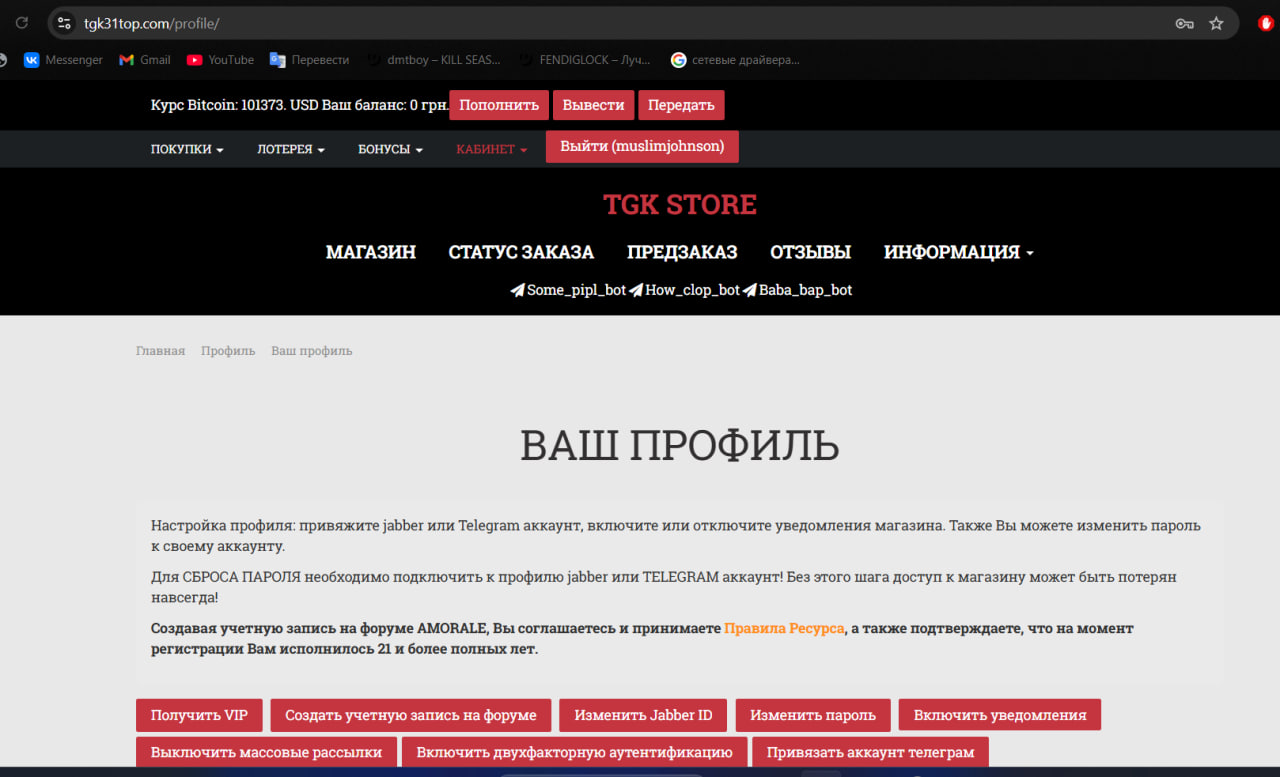Click the Привязать аккаунт телеграм button
The width and height of the screenshot is (1280, 777).
(870, 752)
